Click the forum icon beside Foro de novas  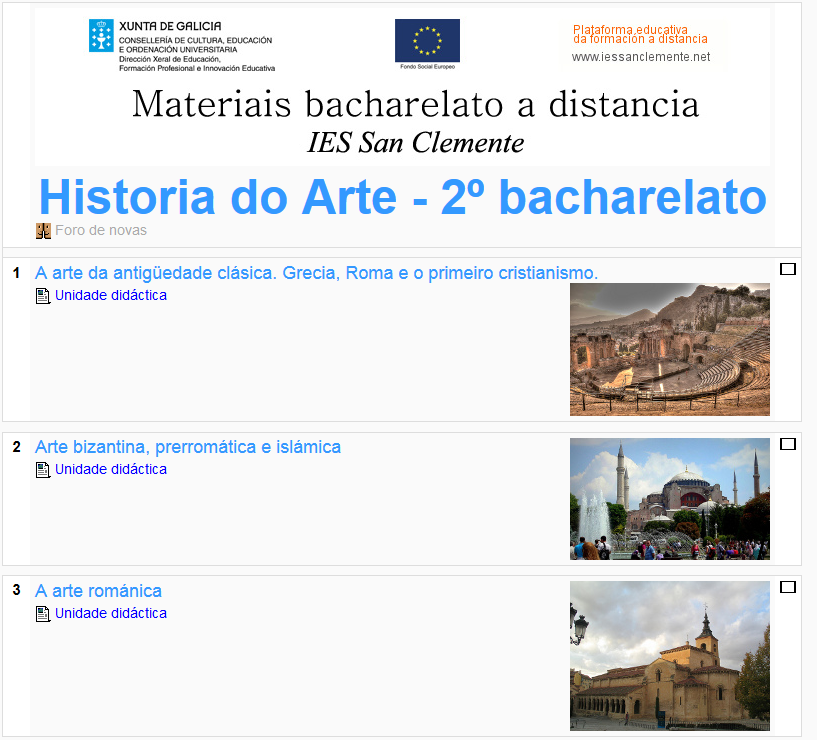(x=43, y=230)
